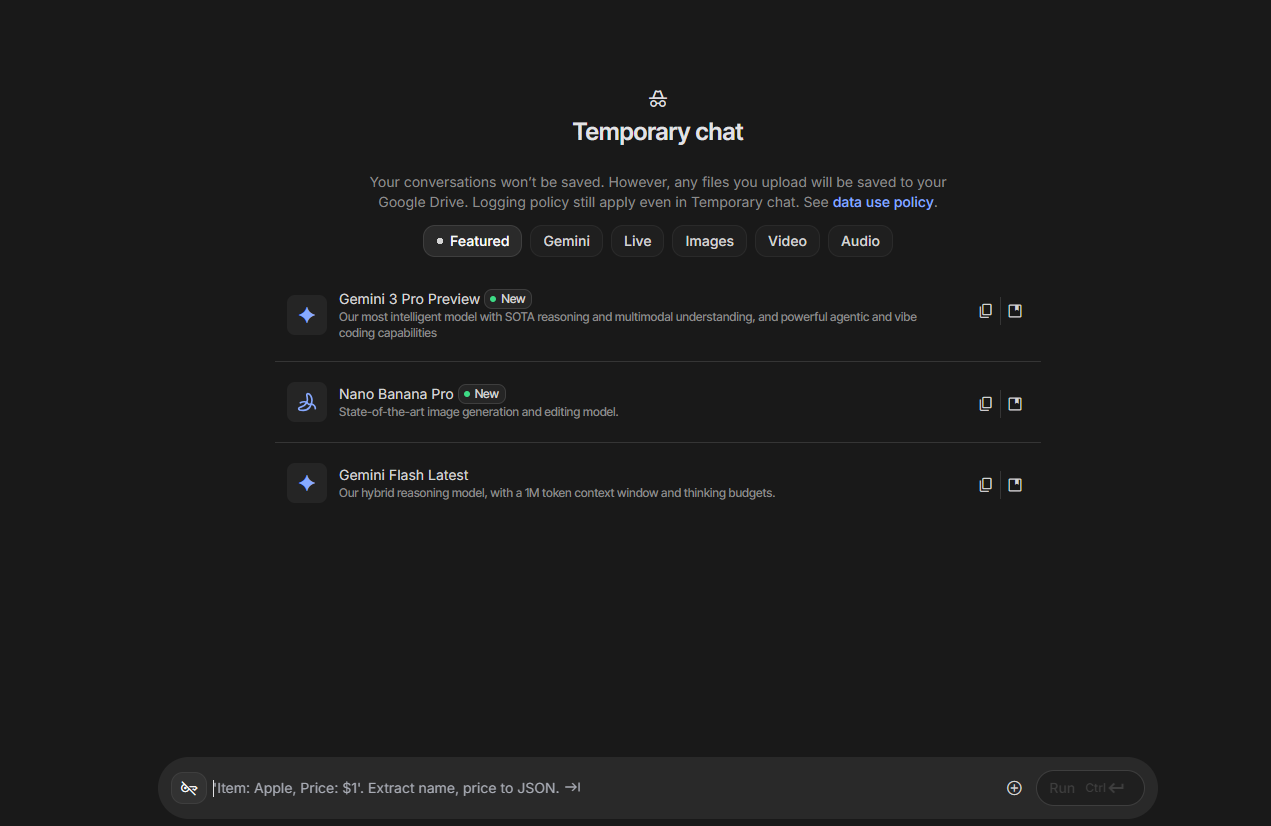
Task: Click the plus icon to add media
Action: click(1014, 788)
